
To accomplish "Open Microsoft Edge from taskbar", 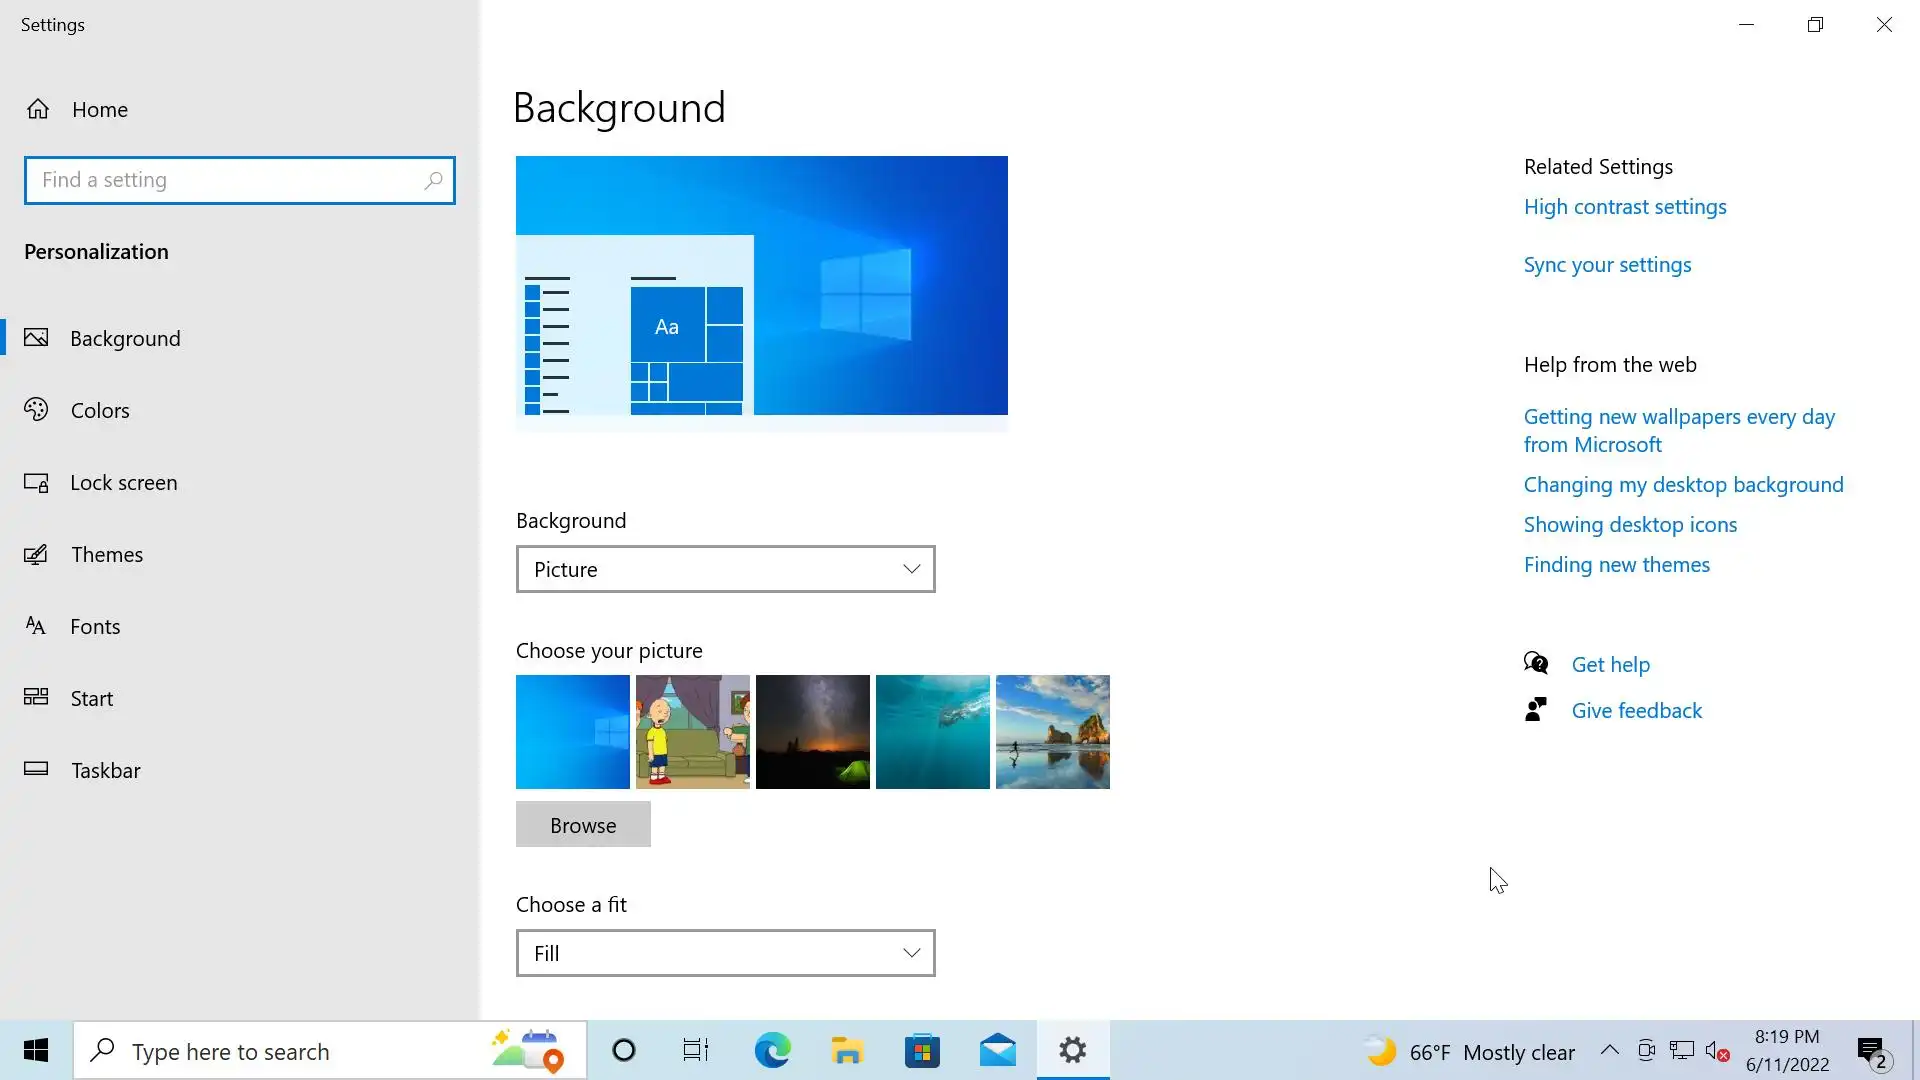I will 772,1051.
